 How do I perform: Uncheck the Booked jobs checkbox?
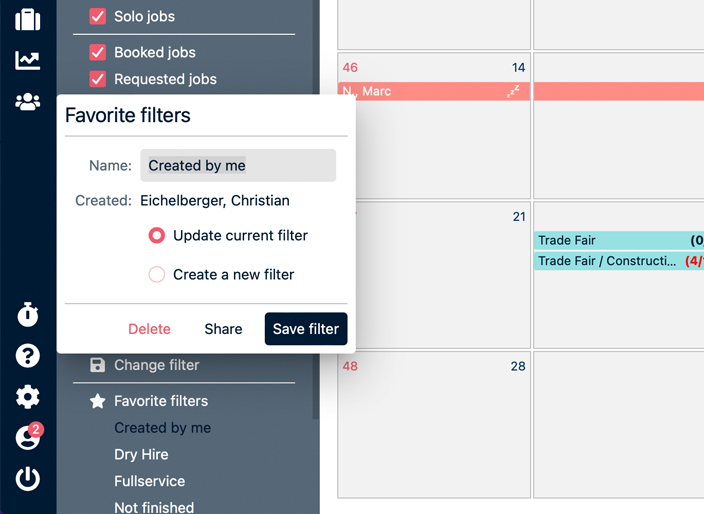click(x=97, y=52)
